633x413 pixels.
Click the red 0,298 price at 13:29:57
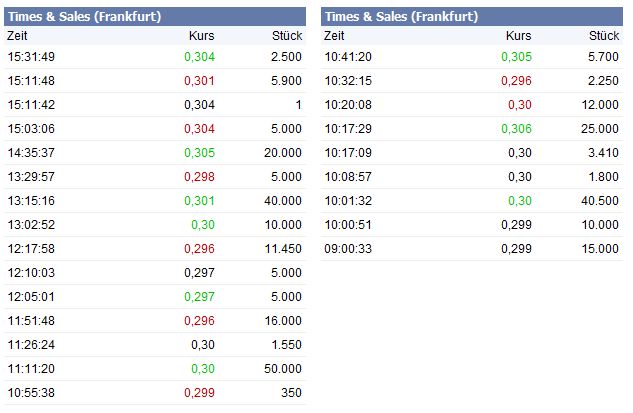pyautogui.click(x=199, y=176)
